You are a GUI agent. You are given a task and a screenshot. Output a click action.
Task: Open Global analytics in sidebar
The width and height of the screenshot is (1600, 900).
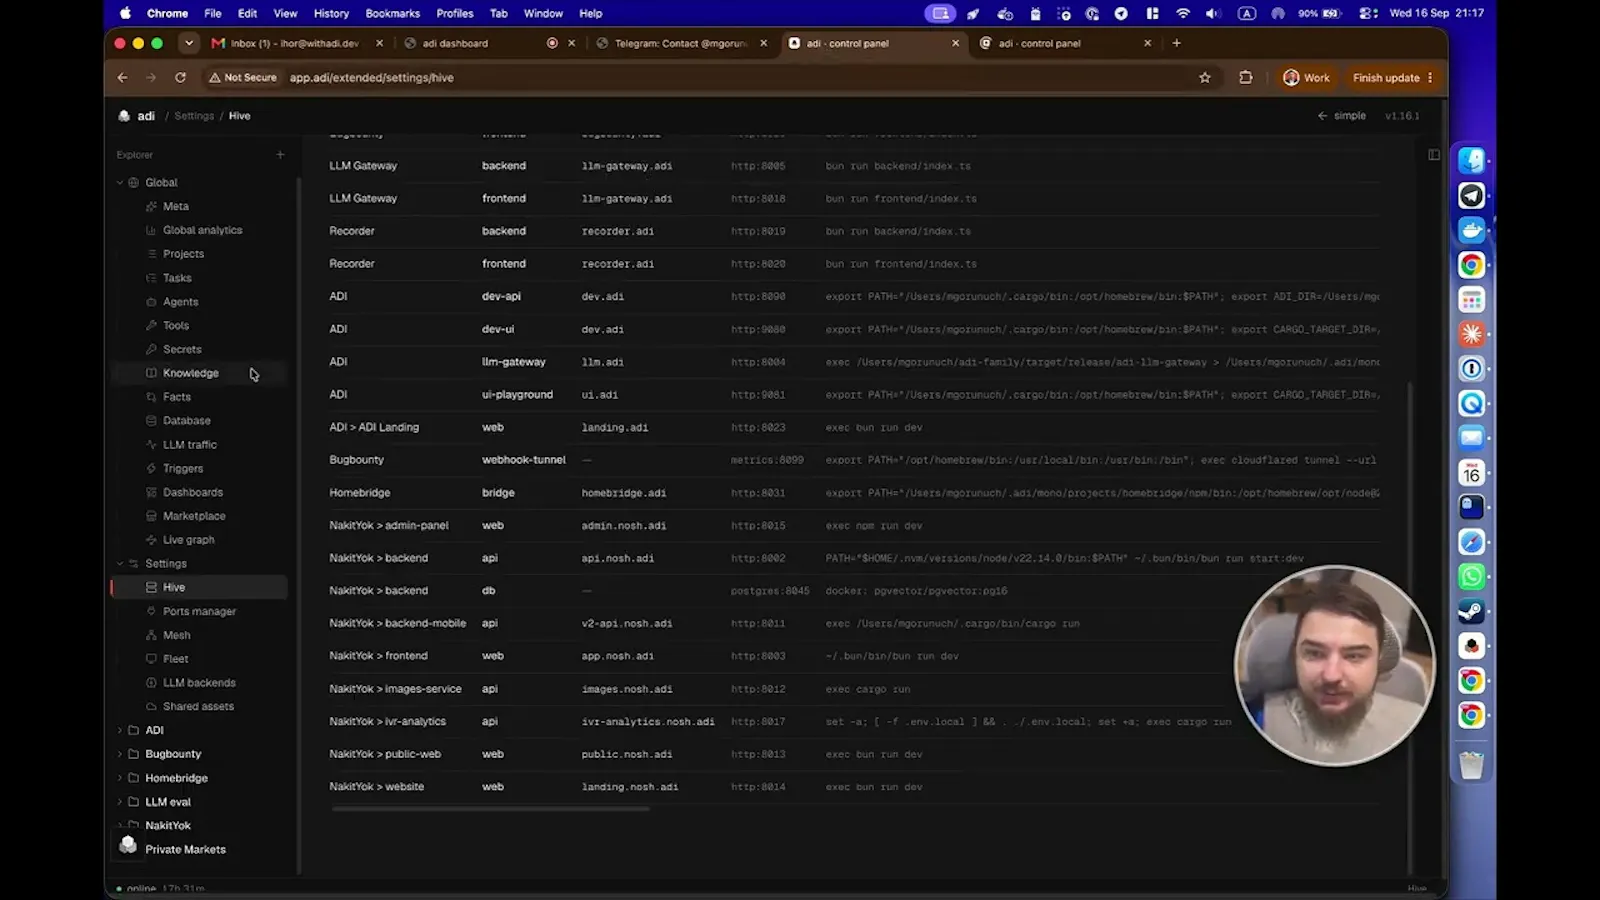point(202,230)
